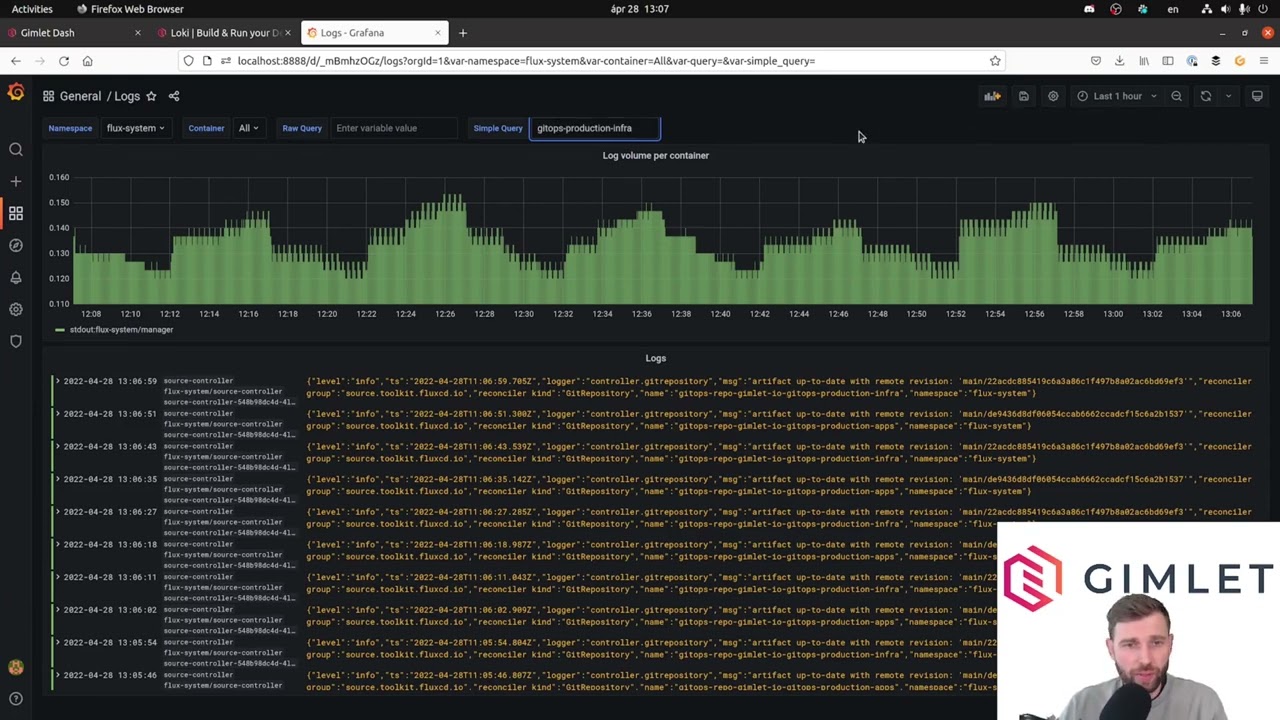
Task: Expand the log row at 13:06:43
Action: click(x=58, y=446)
